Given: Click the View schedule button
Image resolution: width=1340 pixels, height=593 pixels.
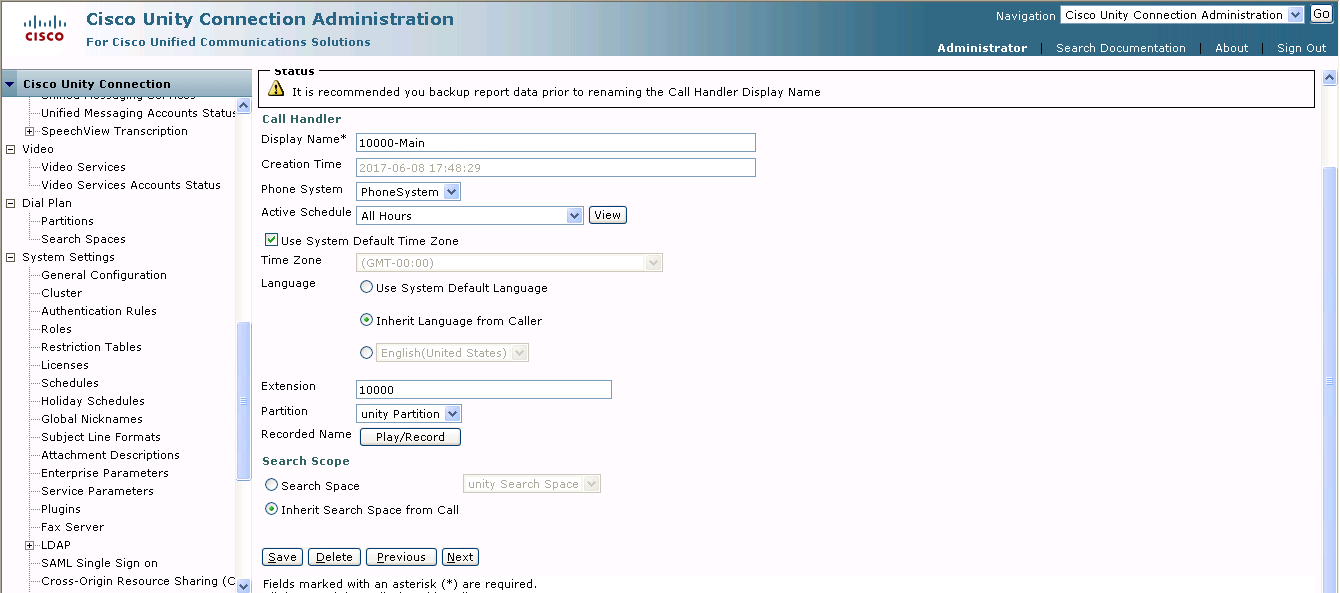Looking at the screenshot, I should [608, 215].
